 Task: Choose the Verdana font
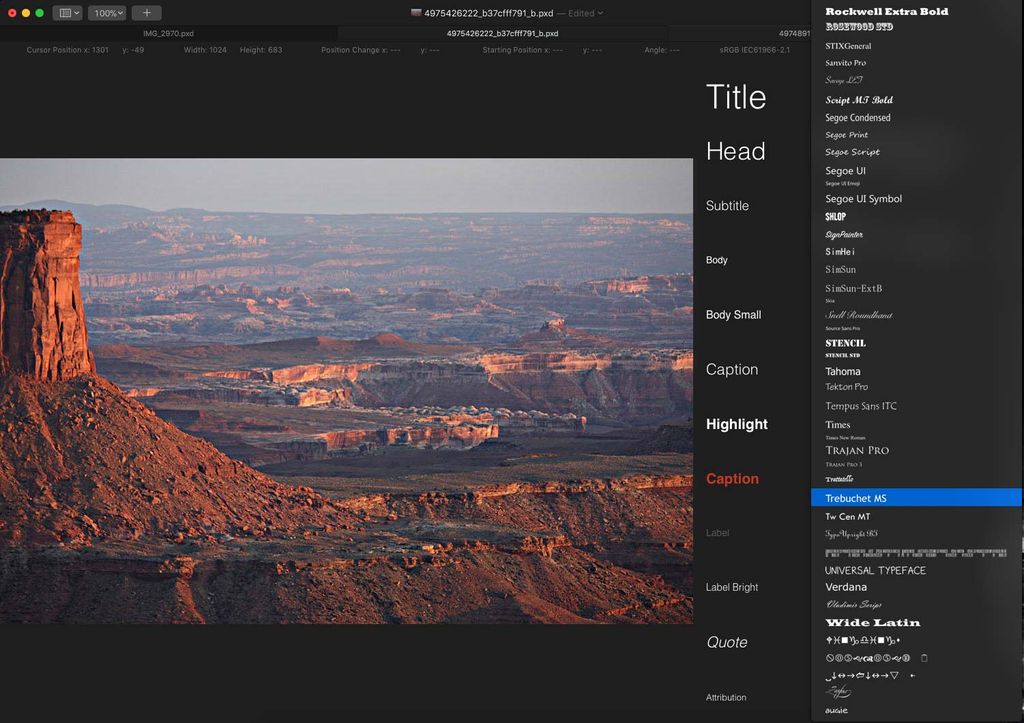[847, 587]
